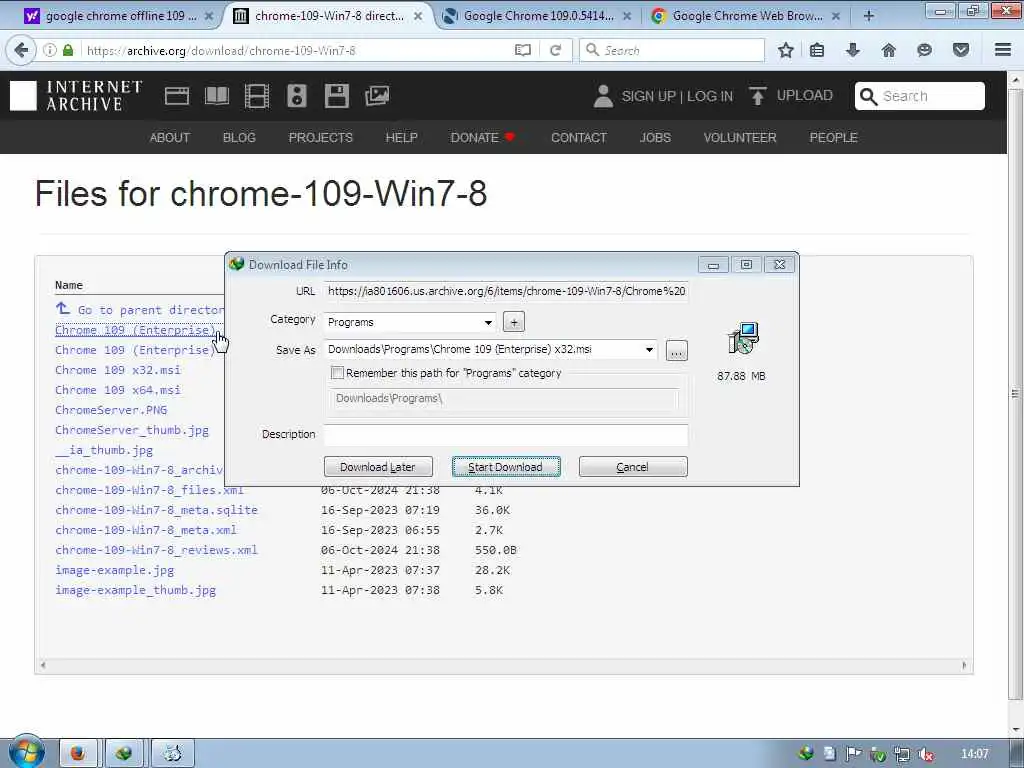Bookmark this page with the star icon
Viewport: 1024px width, 768px height.
[786, 50]
